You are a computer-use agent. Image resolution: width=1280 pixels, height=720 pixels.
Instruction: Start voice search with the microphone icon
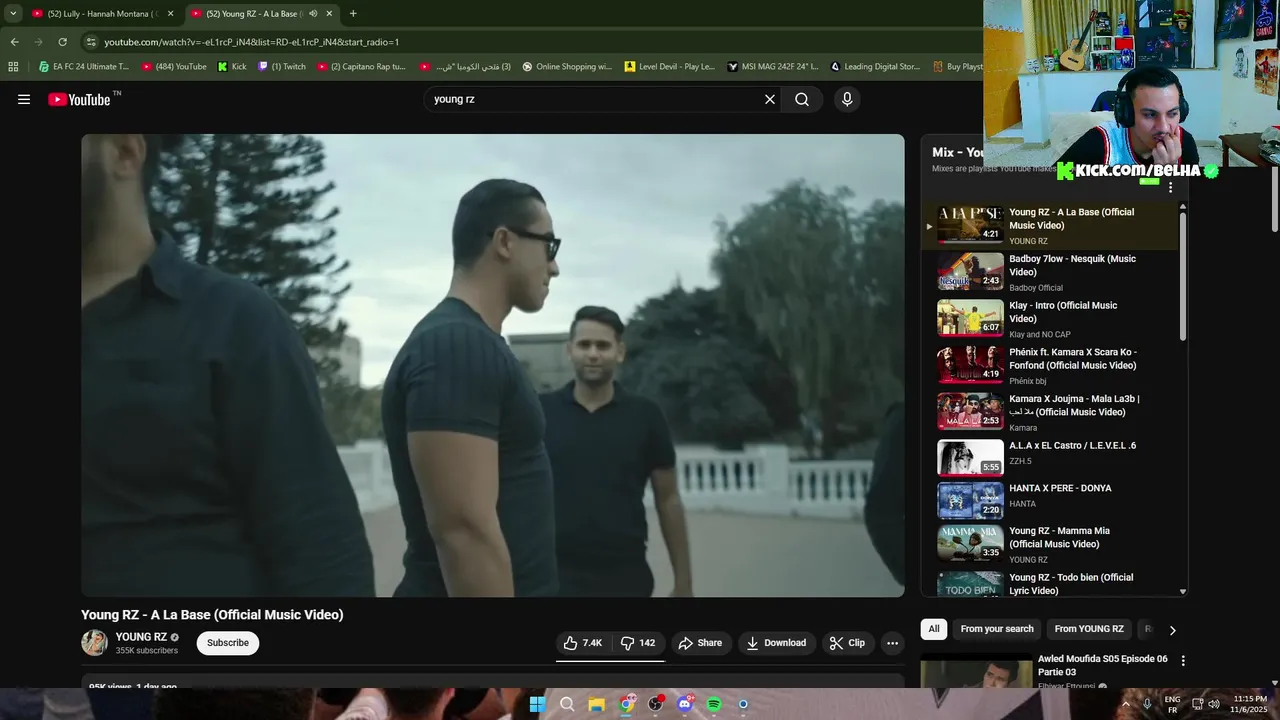(847, 99)
